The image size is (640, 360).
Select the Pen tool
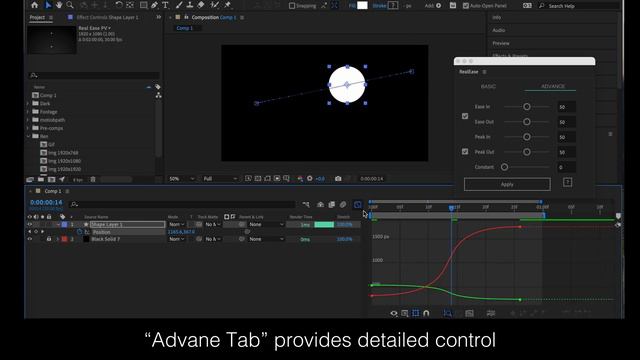154,5
